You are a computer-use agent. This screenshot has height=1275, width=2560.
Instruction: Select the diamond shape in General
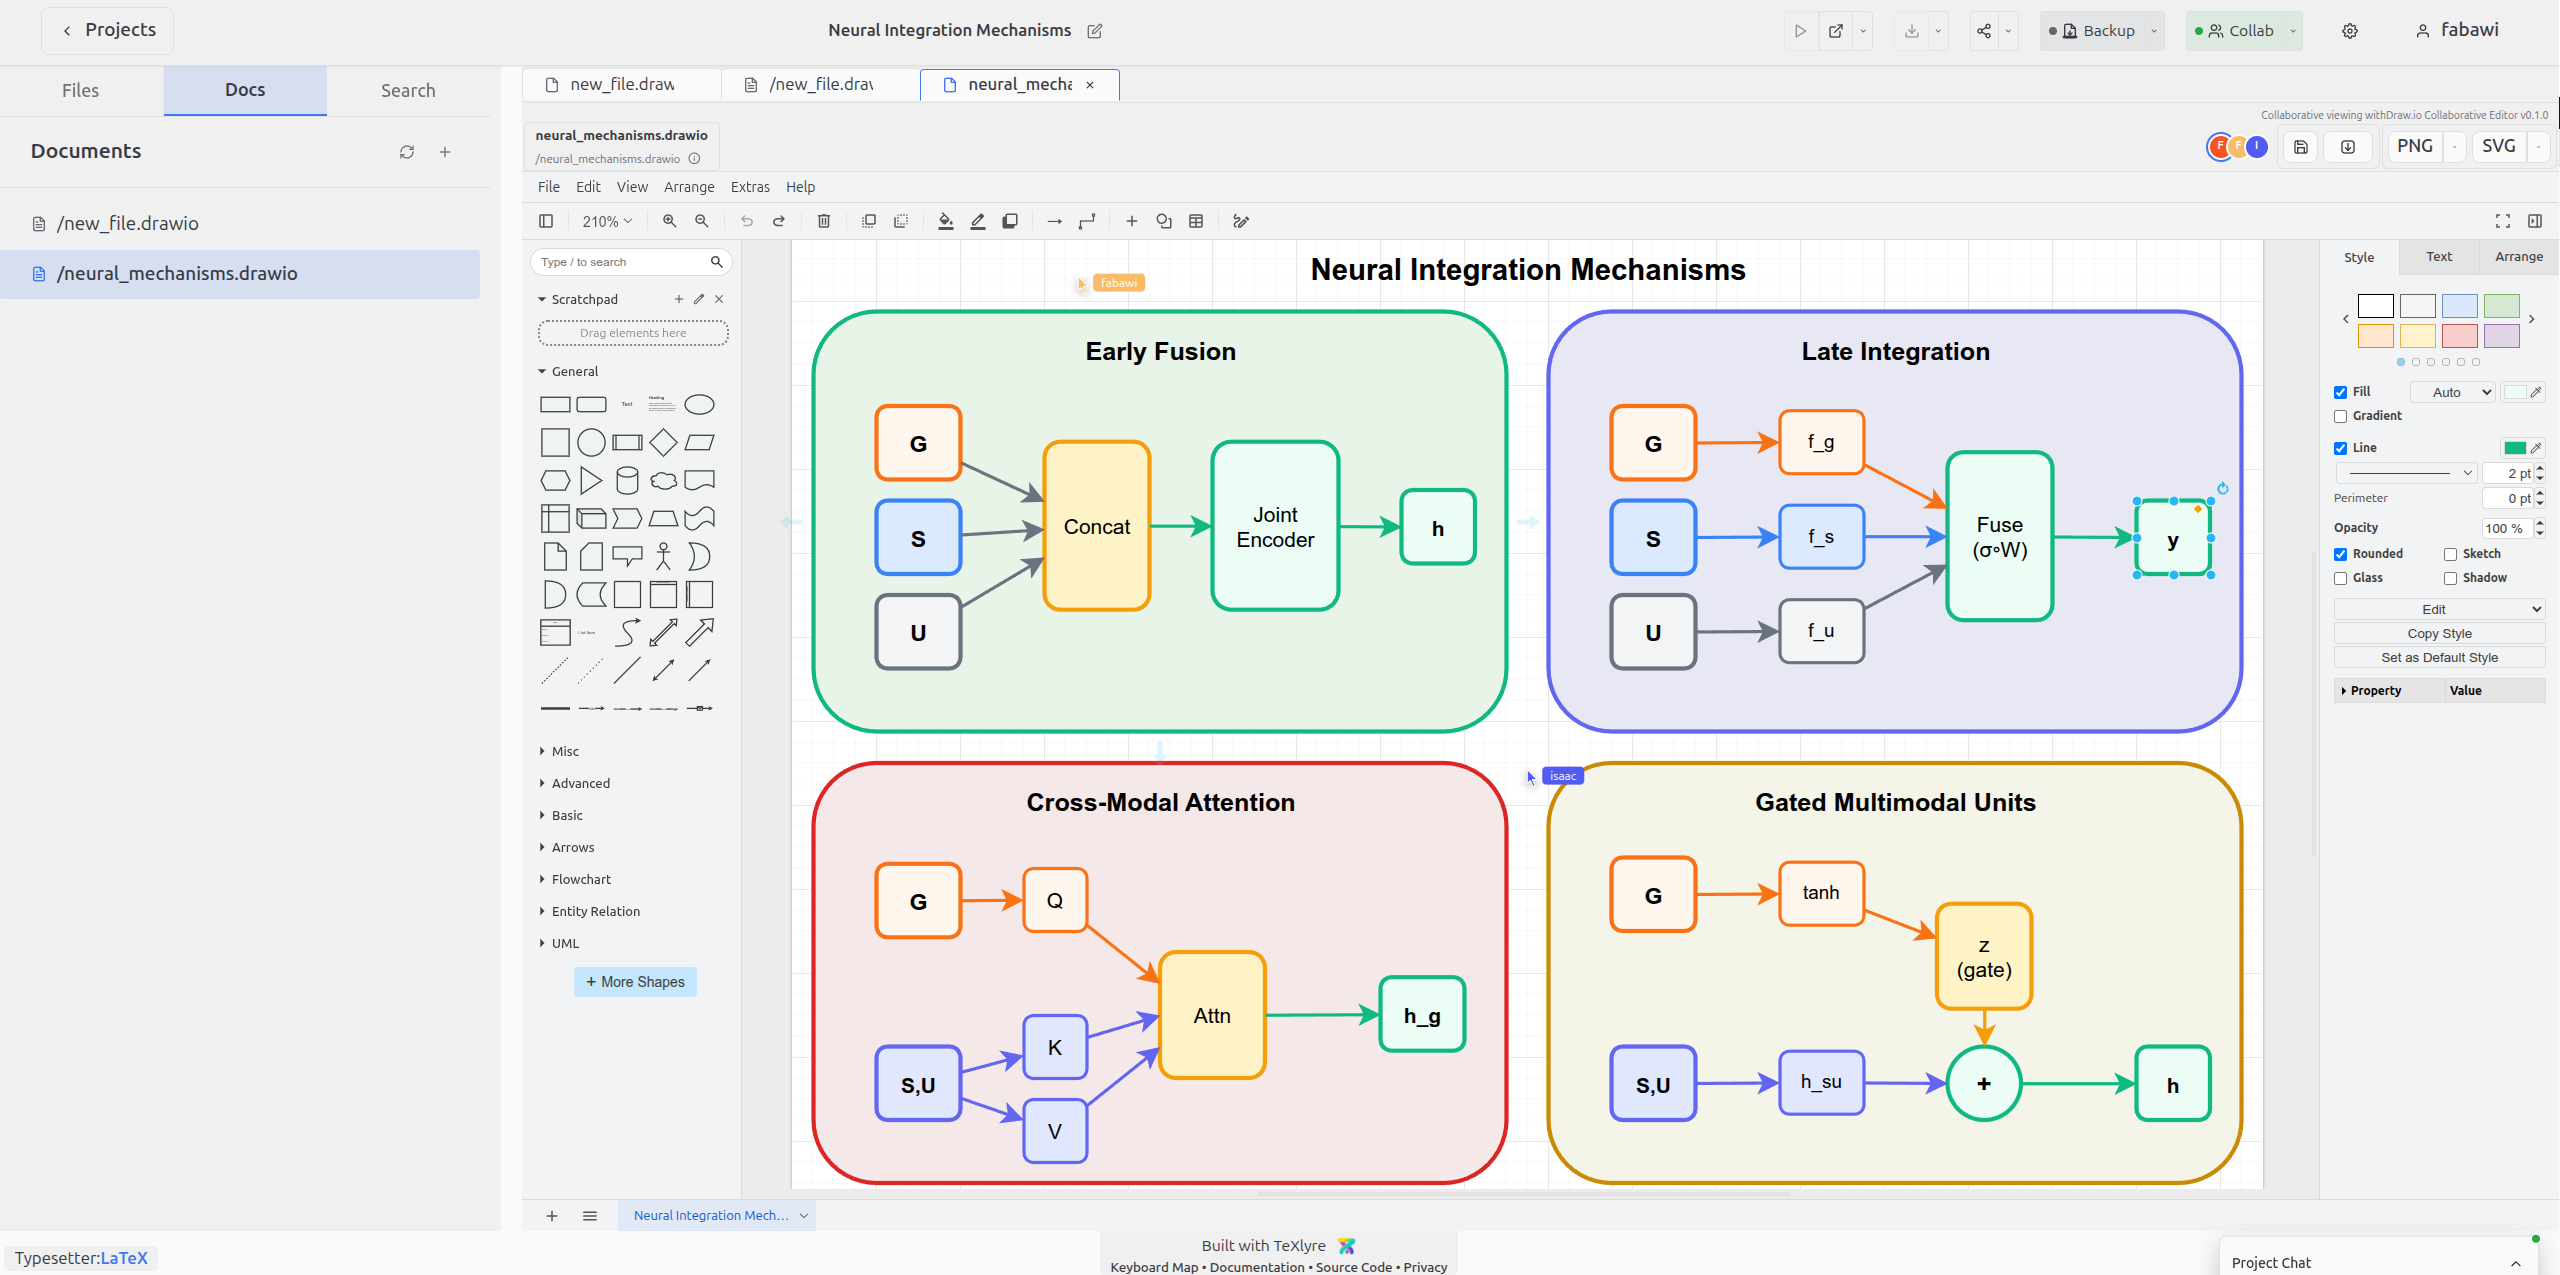(x=663, y=442)
